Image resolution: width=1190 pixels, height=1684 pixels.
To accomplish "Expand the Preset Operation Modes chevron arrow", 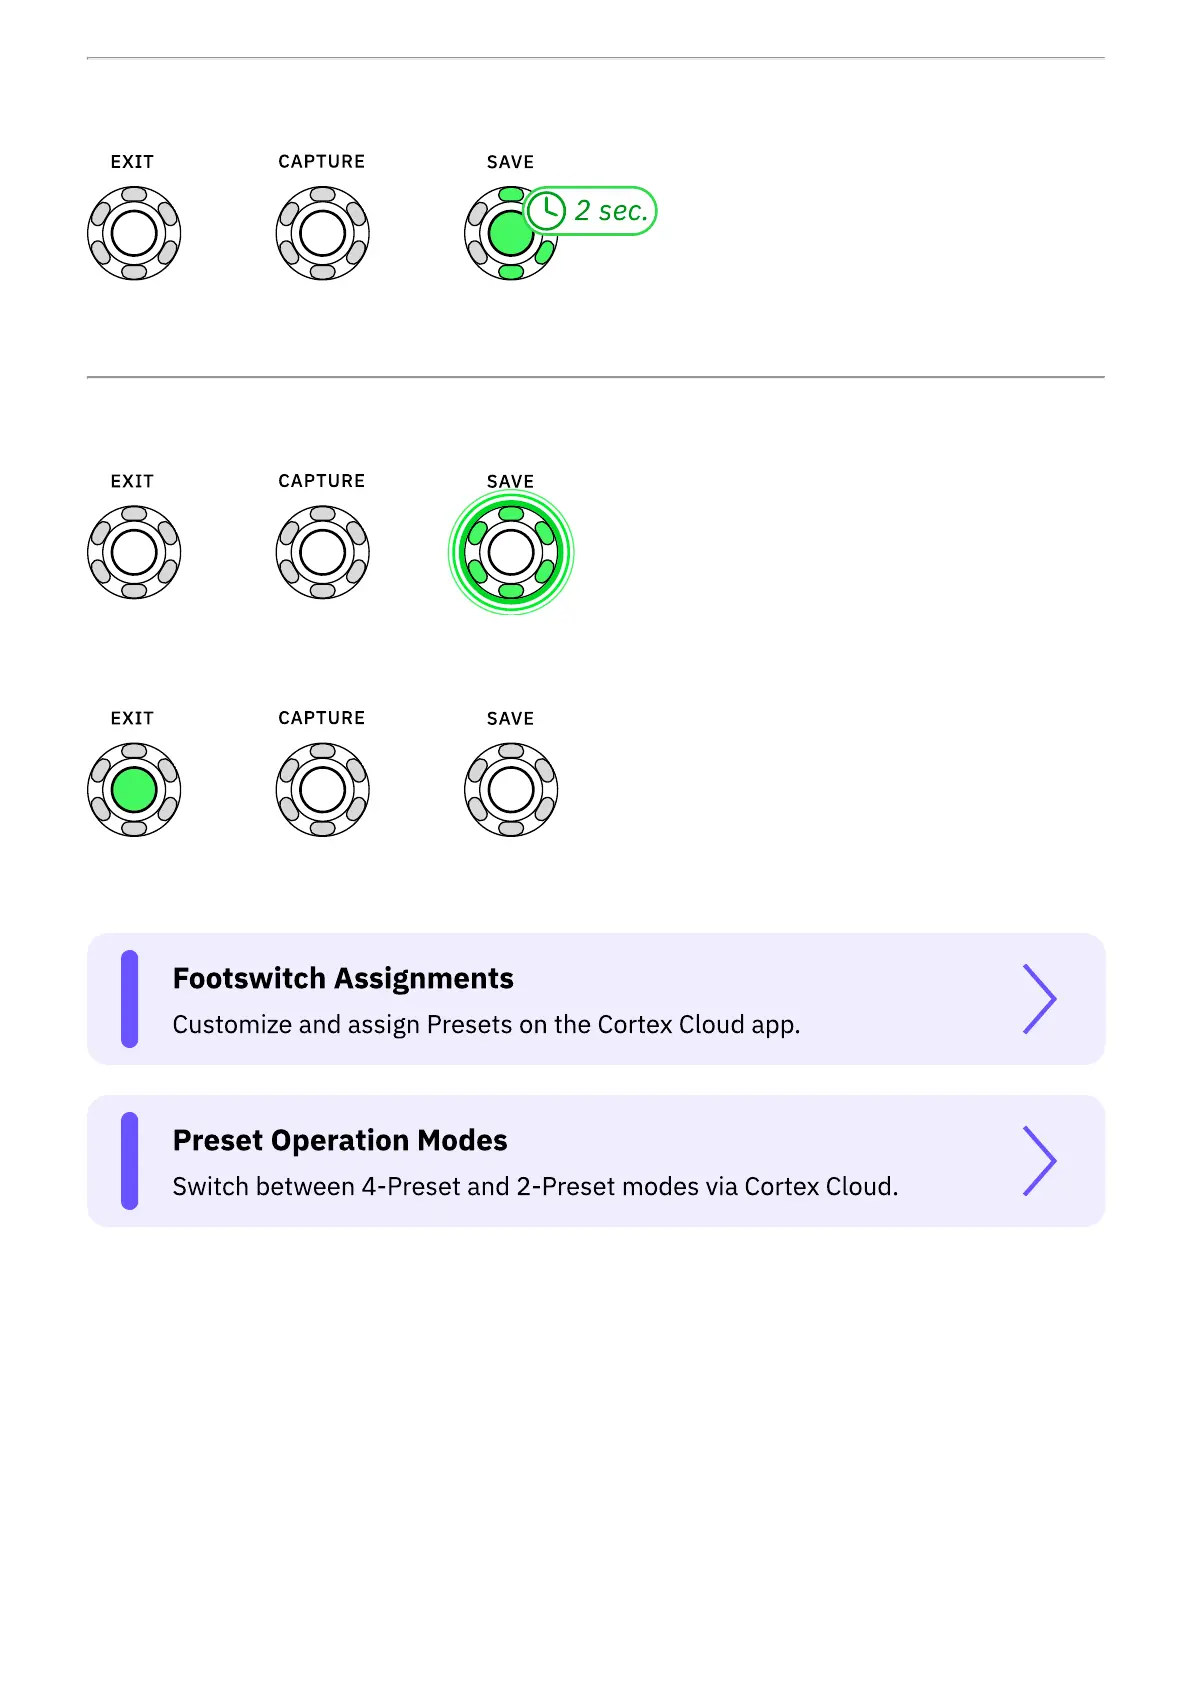I will [1039, 1161].
